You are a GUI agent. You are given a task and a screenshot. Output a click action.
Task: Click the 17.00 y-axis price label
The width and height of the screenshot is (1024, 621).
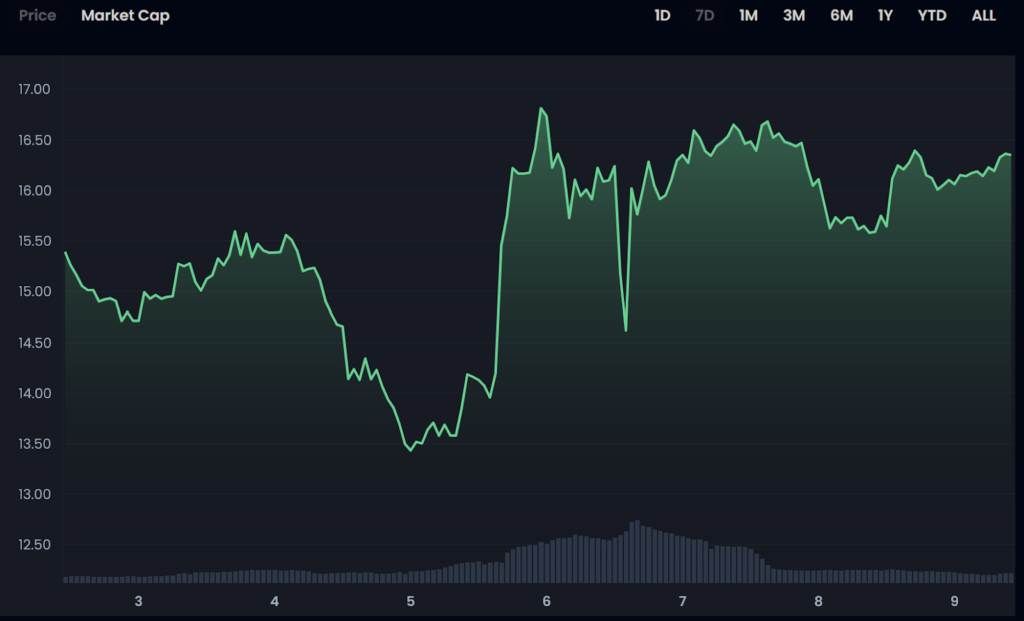point(34,90)
